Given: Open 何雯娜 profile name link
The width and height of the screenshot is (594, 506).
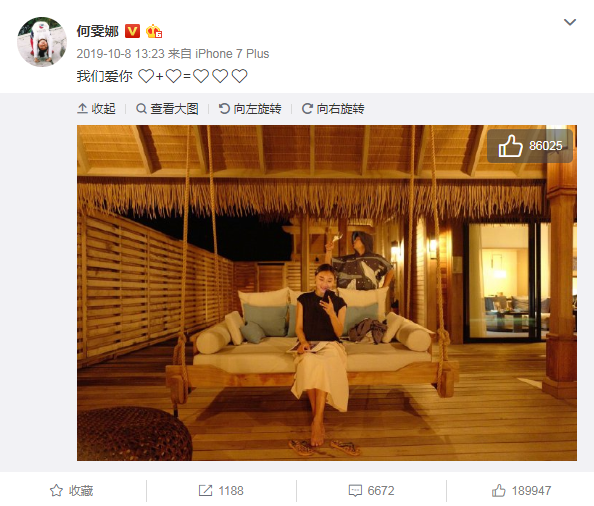Looking at the screenshot, I should pos(98,31).
